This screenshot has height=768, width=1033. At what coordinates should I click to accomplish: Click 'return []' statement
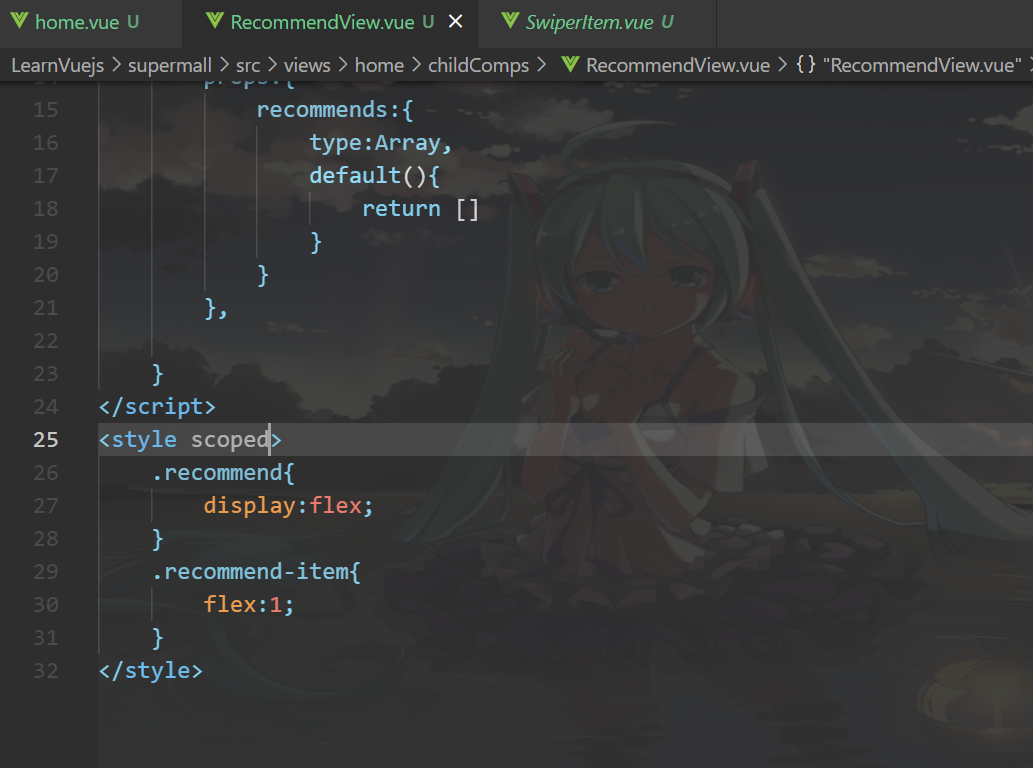(420, 209)
